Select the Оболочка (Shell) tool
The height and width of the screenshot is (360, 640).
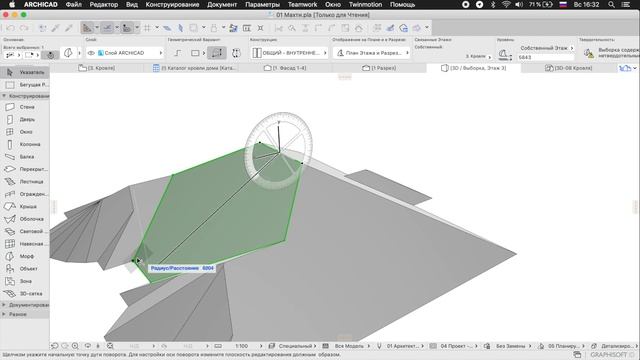pyautogui.click(x=25, y=219)
